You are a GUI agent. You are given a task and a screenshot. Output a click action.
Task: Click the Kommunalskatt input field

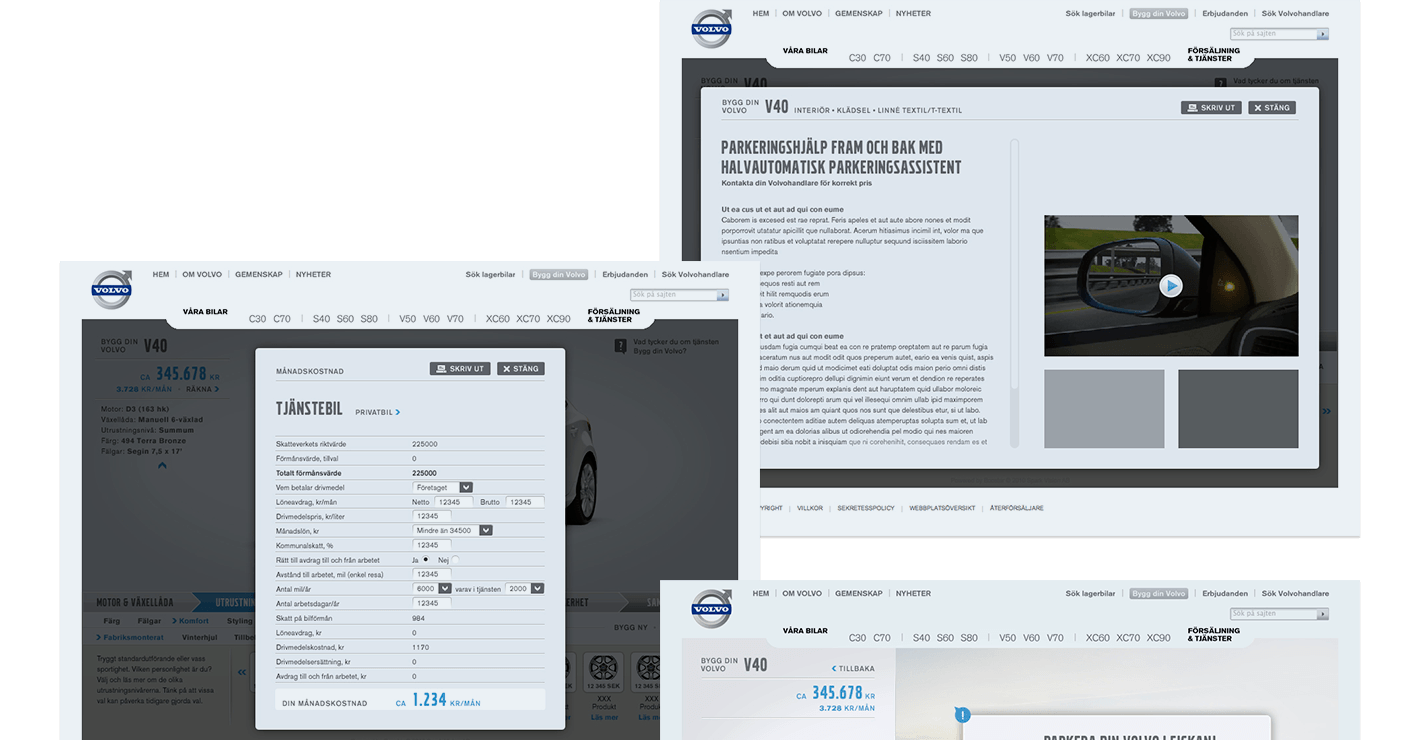[x=432, y=545]
